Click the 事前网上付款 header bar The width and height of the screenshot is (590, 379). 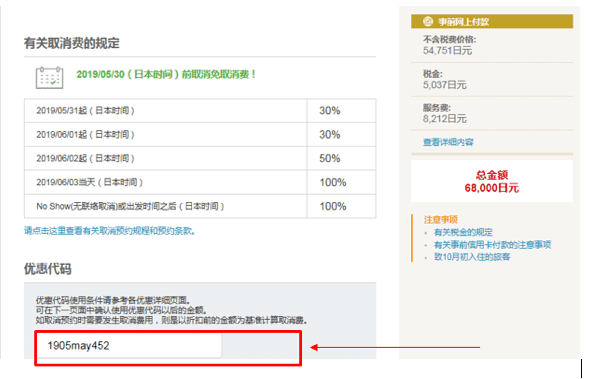[492, 21]
